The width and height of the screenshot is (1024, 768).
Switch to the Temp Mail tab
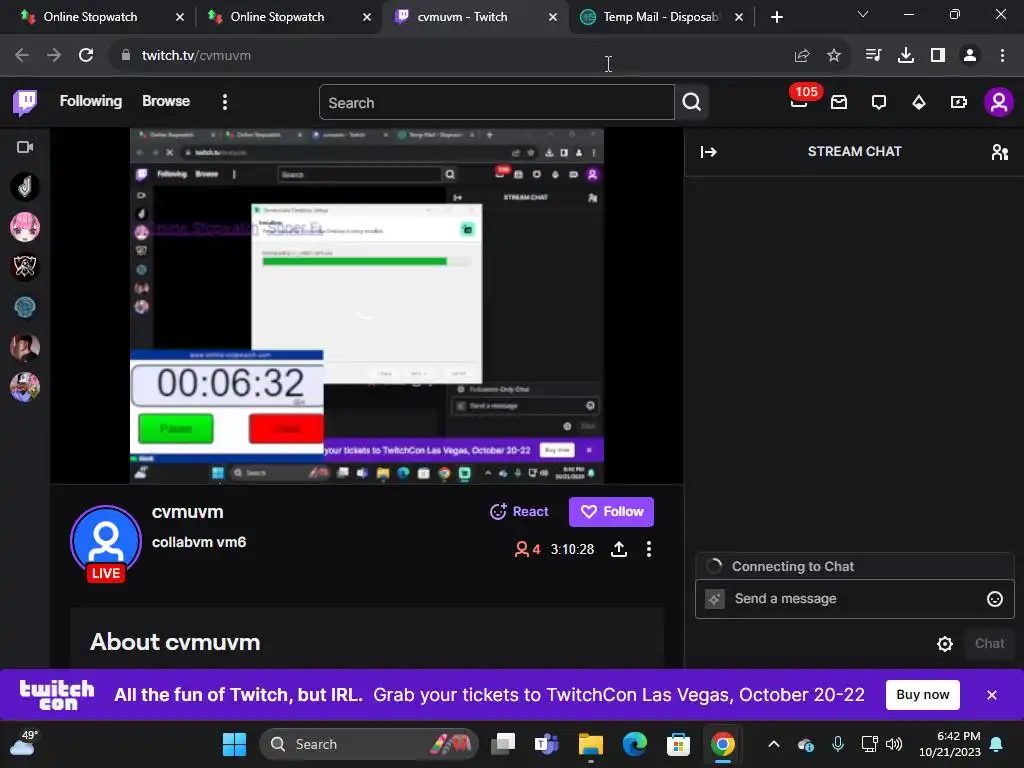660,17
